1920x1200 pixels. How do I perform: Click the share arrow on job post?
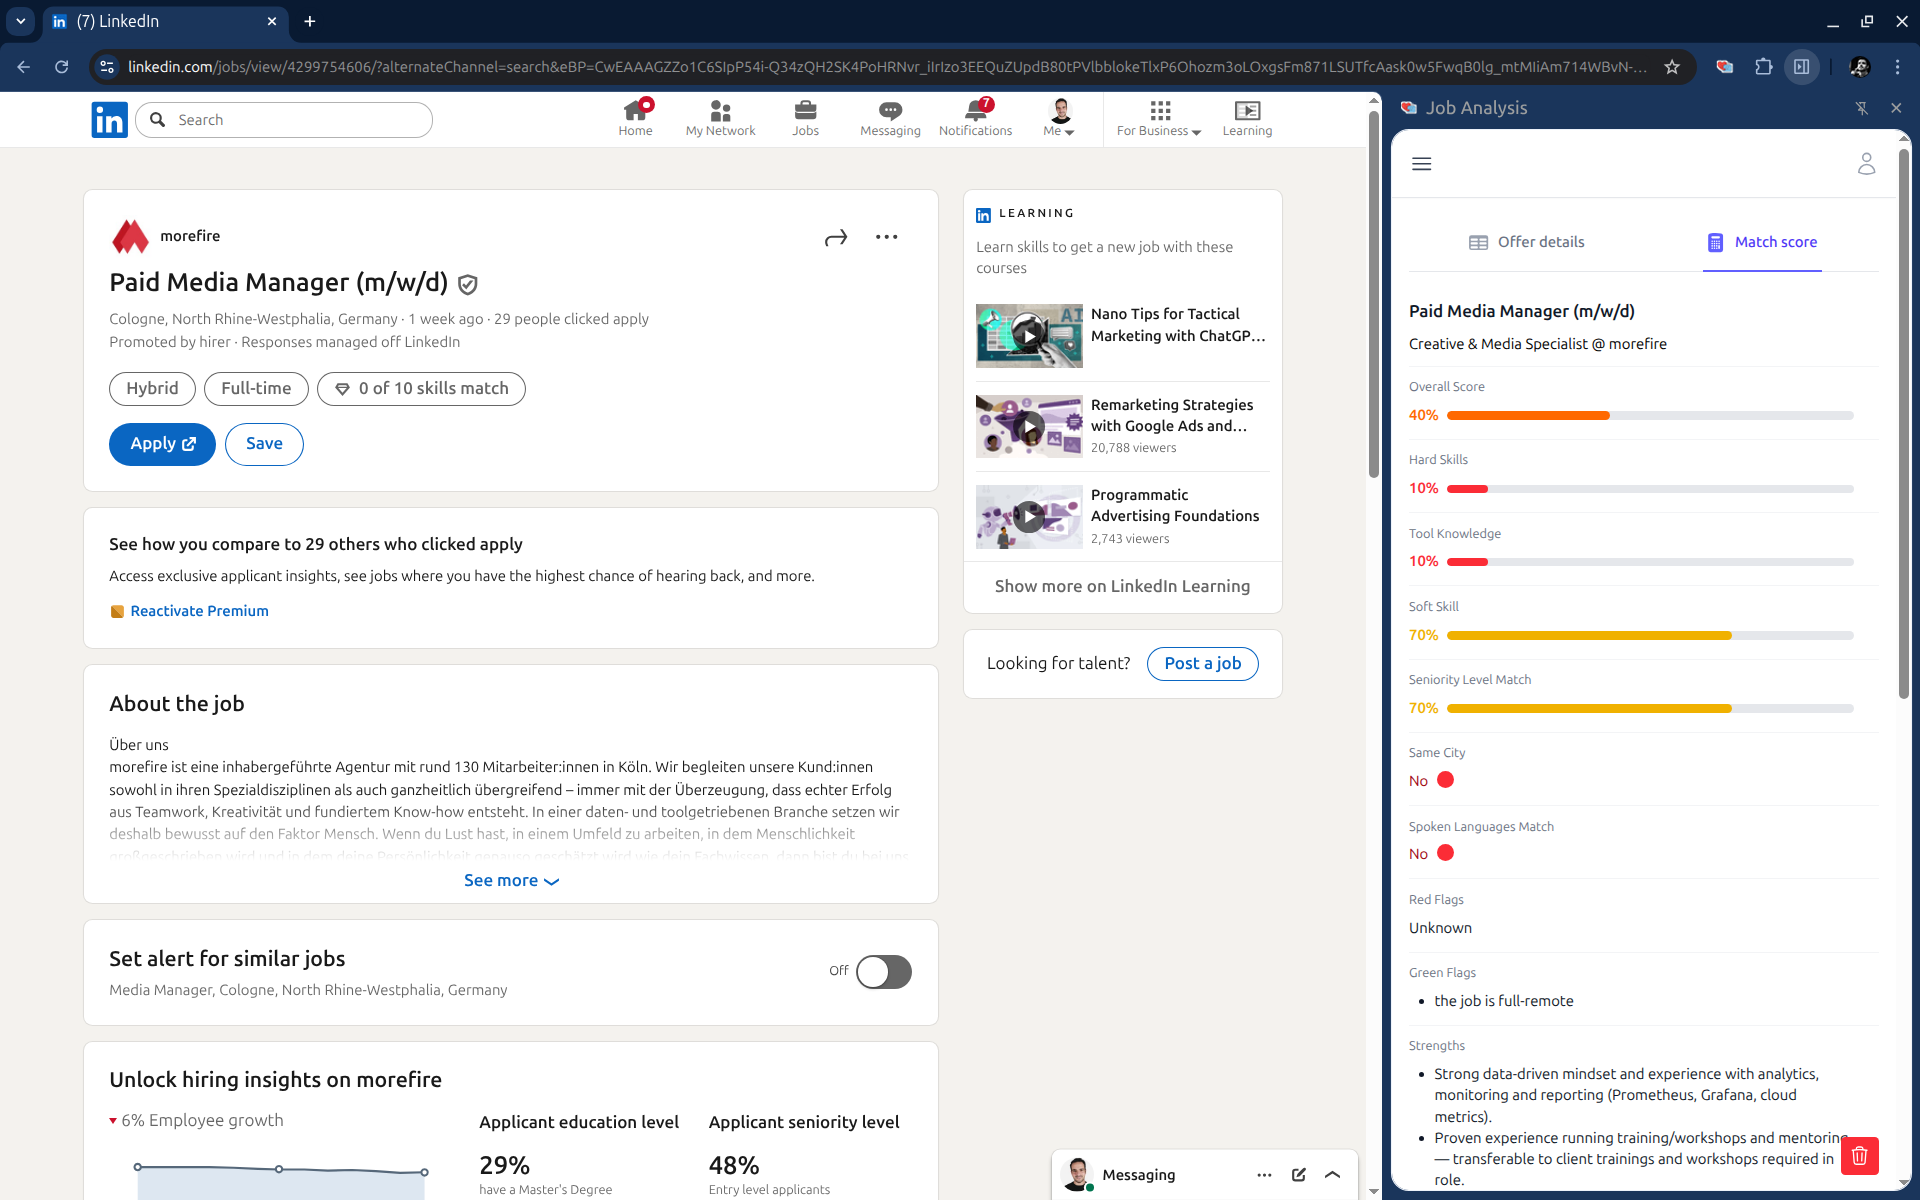click(836, 238)
